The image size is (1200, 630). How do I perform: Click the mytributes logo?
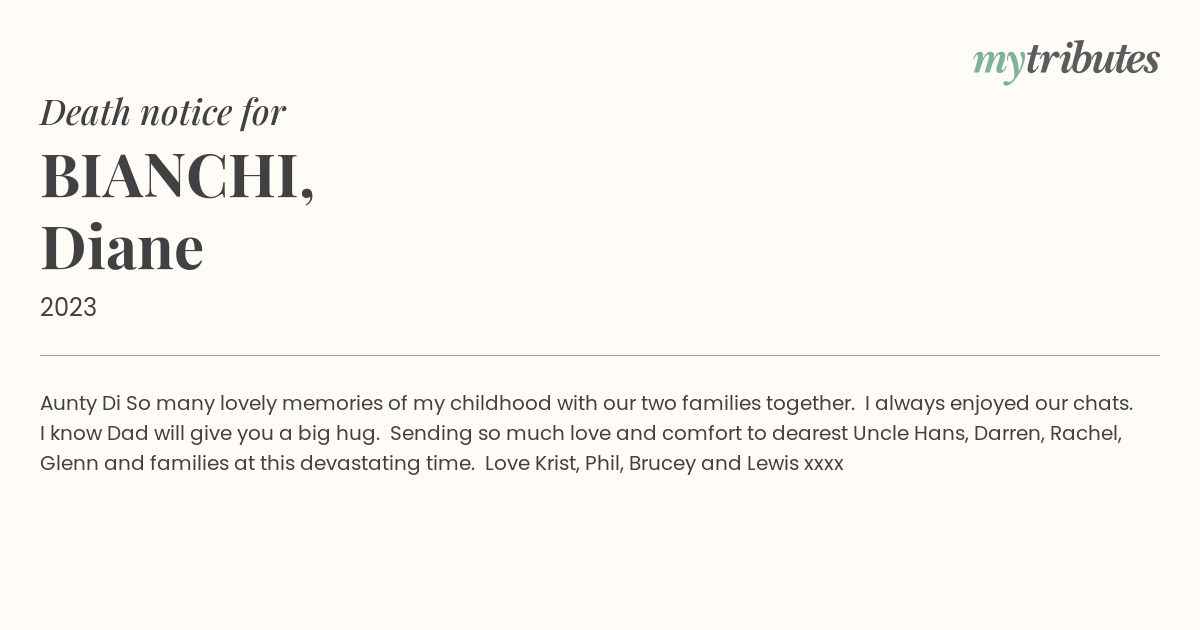coord(1066,62)
